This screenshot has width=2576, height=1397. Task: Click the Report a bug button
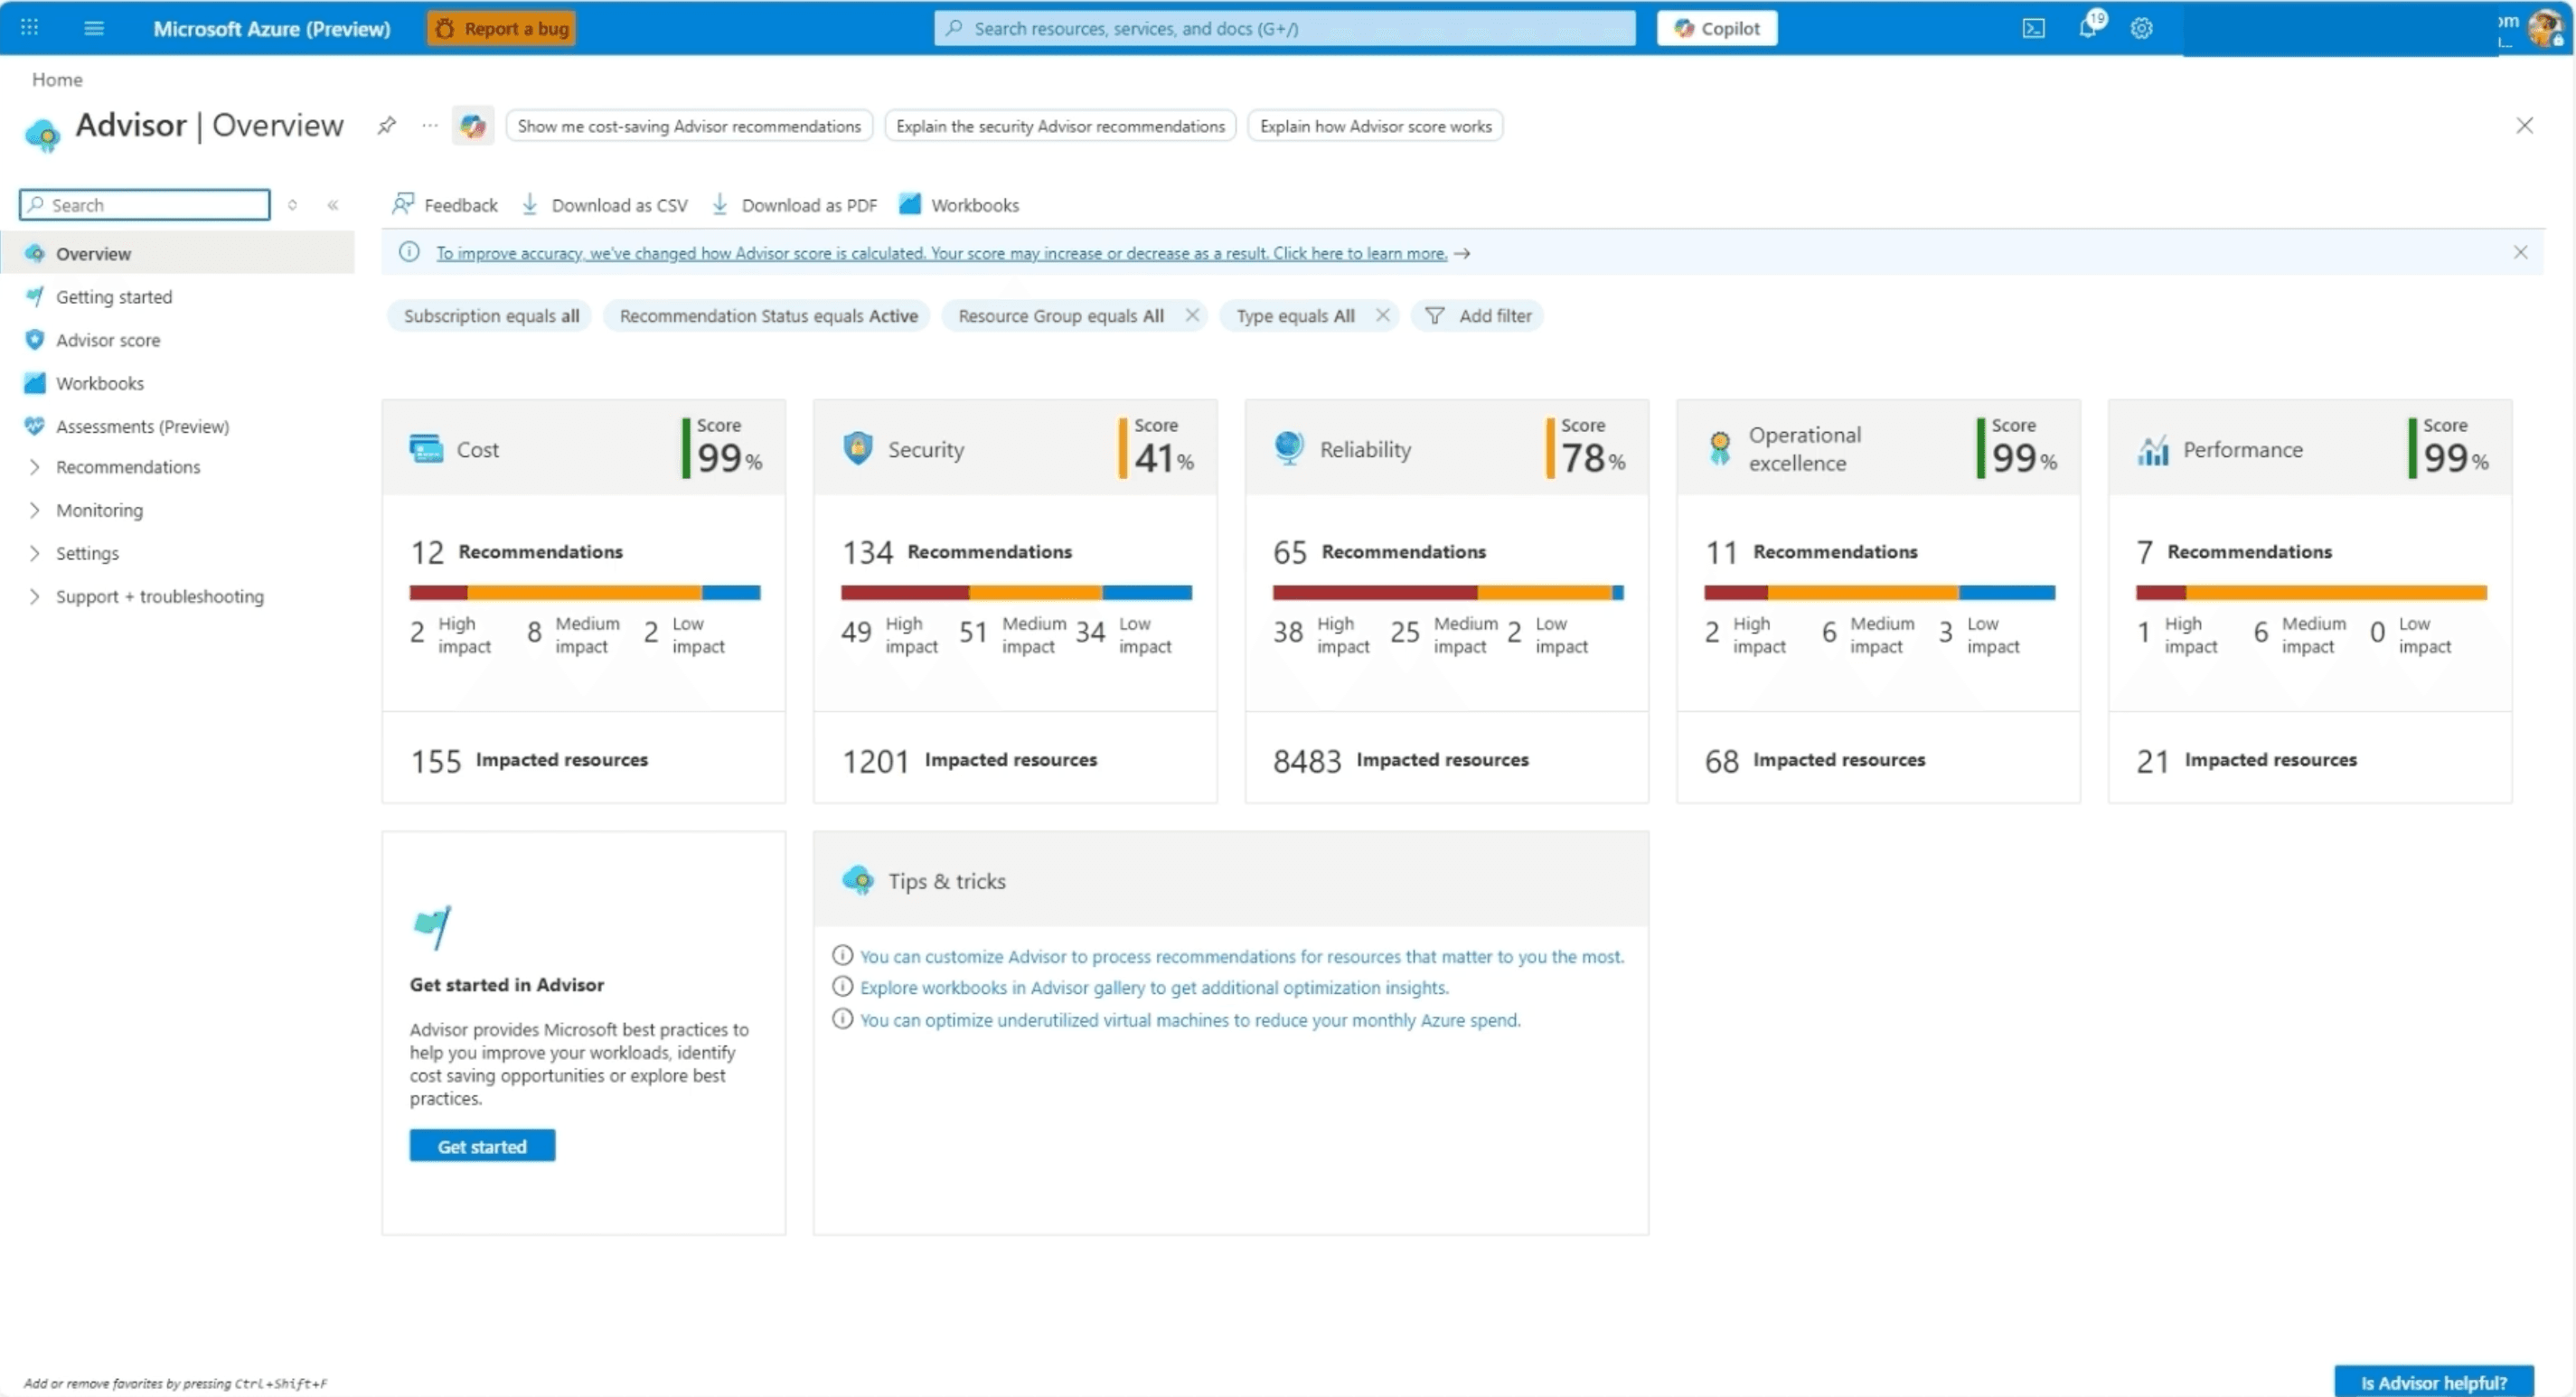tap(502, 28)
